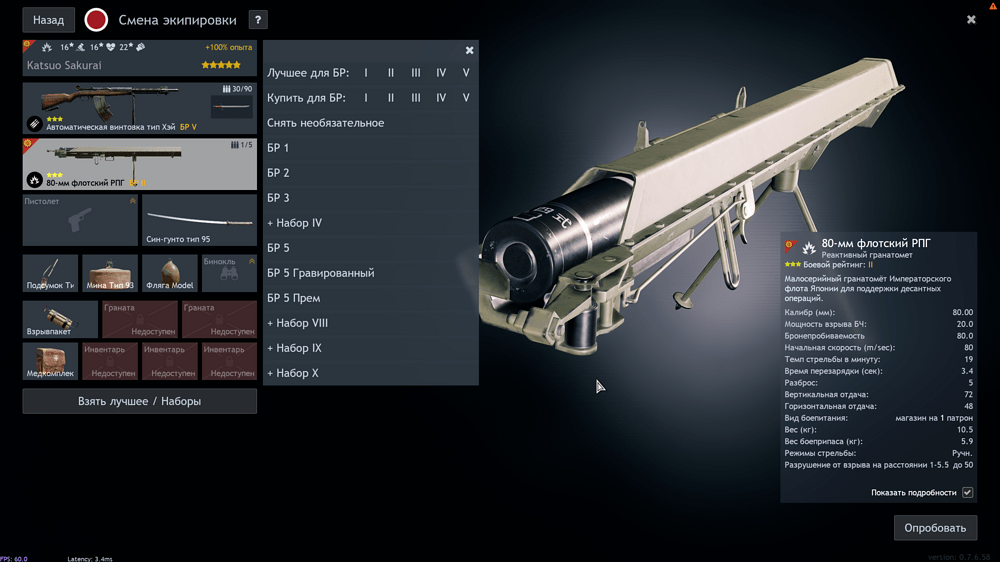
Task: Click the warning triangle icon in top corner
Action: (993, 5)
